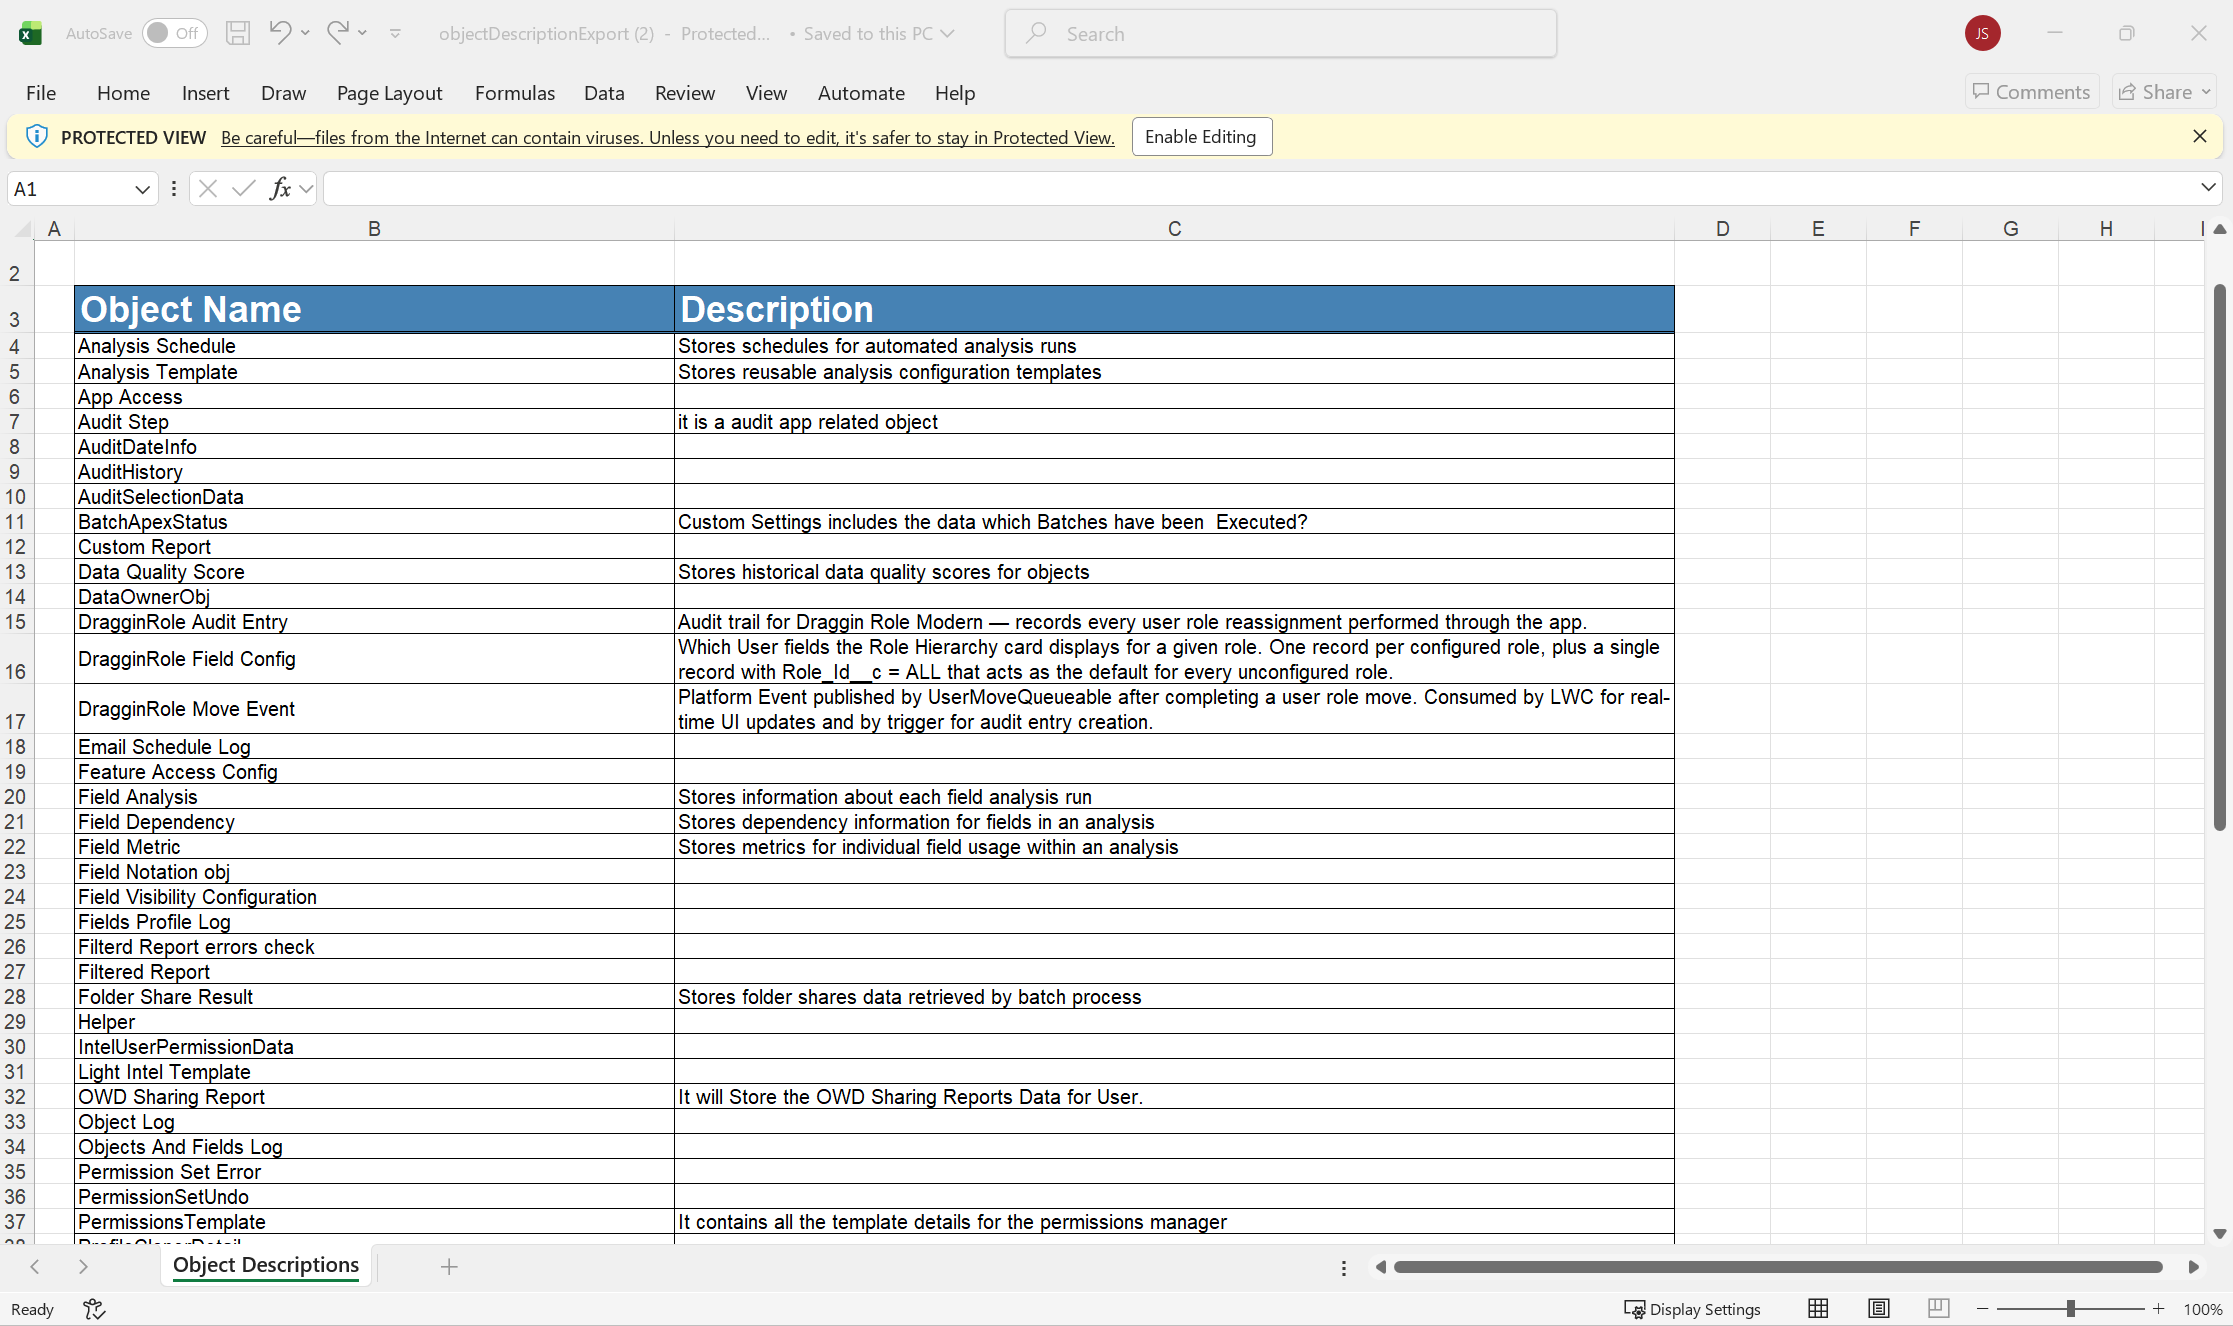
Task: Dismiss the Protected View message bar
Action: point(2199,136)
